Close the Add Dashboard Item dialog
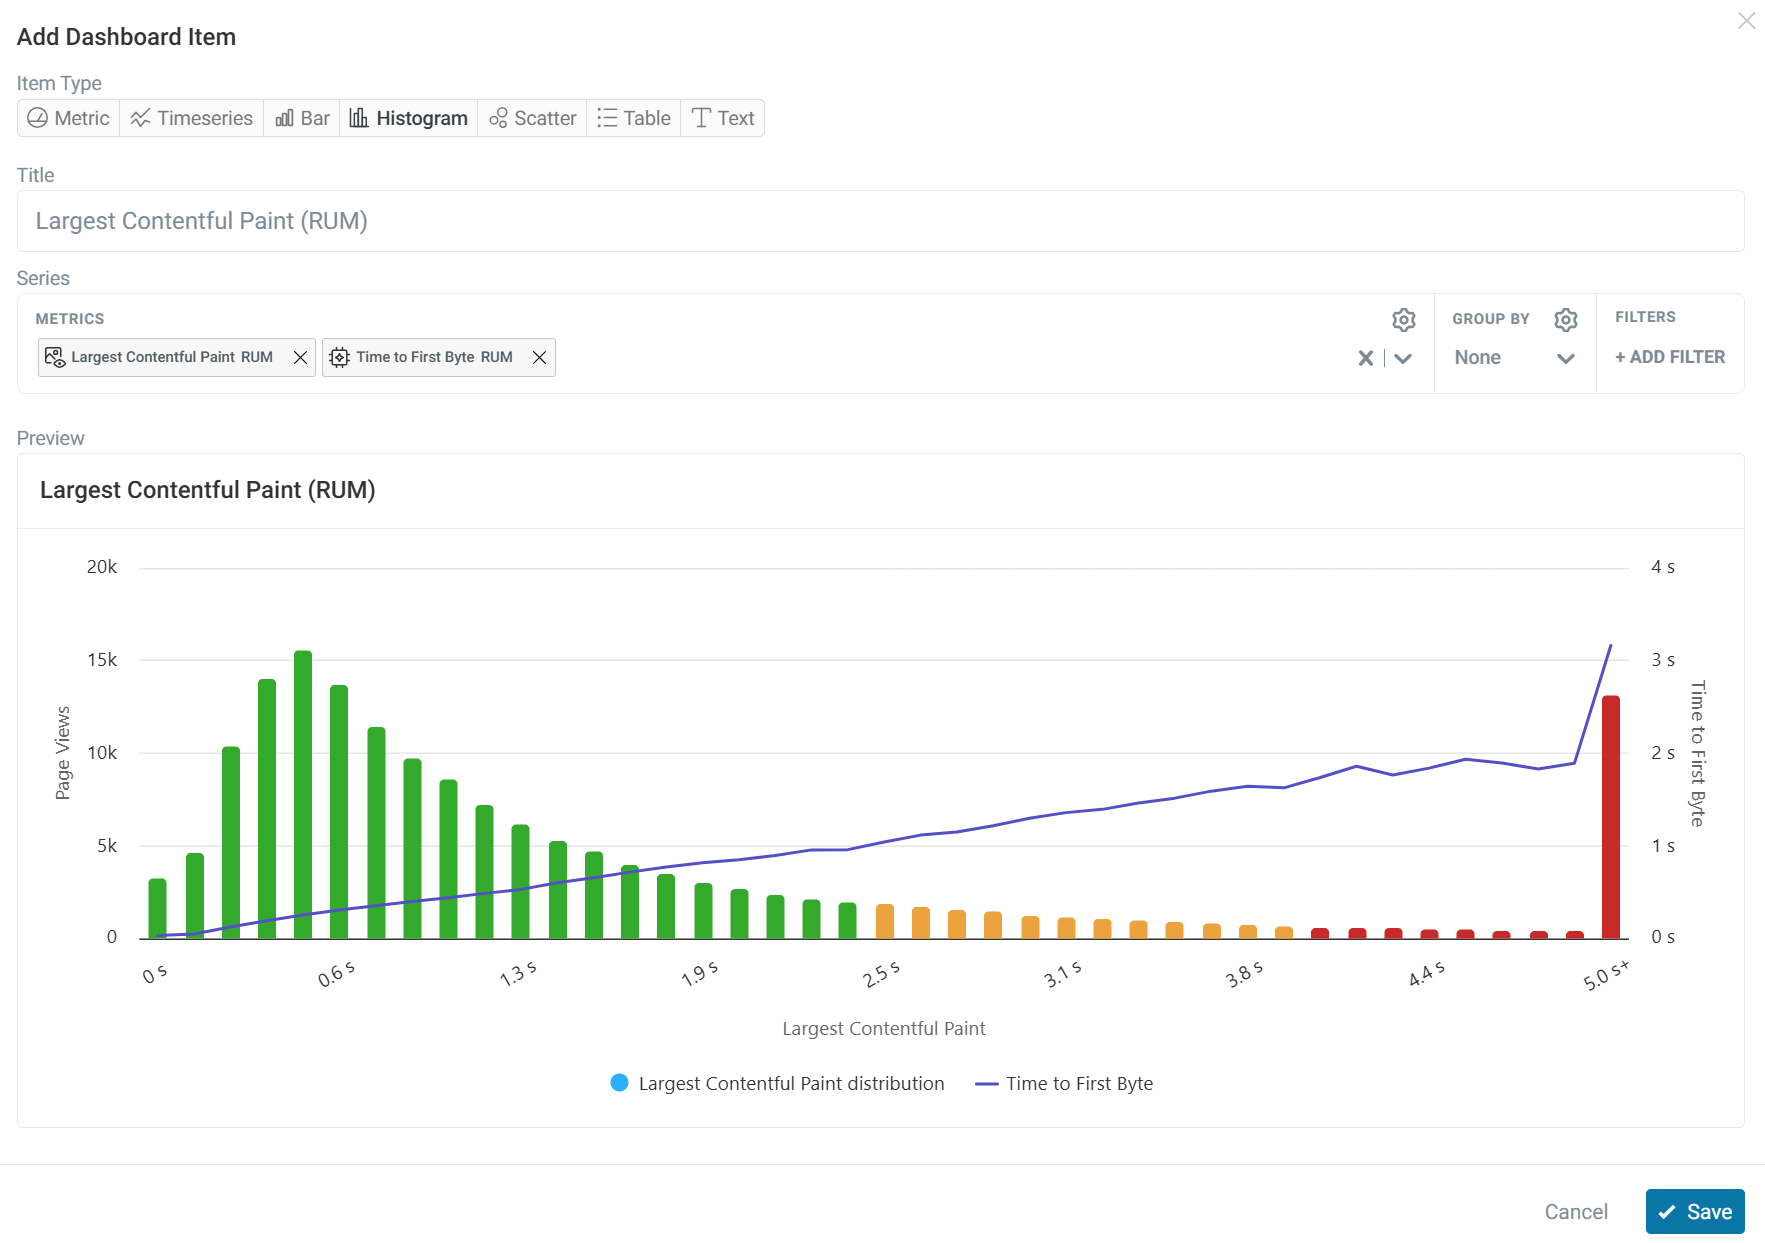This screenshot has height=1243, width=1765. click(1746, 21)
